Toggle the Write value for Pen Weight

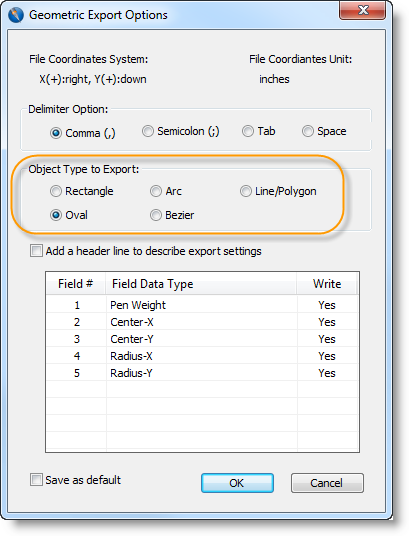click(x=327, y=305)
